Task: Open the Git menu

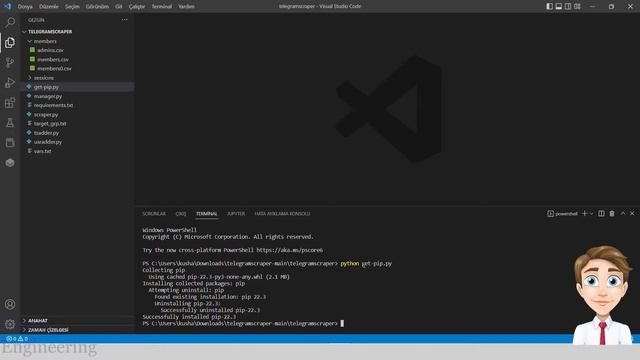Action: pos(119,7)
